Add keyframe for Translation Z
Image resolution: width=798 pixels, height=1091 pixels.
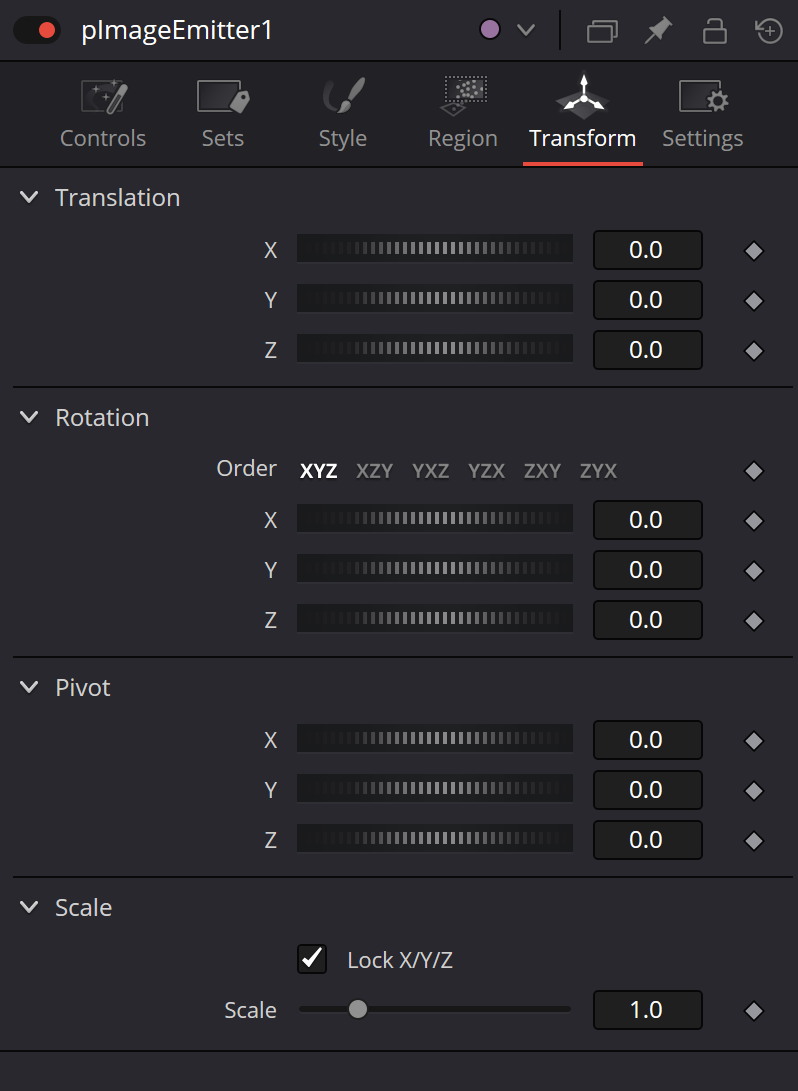click(x=753, y=351)
